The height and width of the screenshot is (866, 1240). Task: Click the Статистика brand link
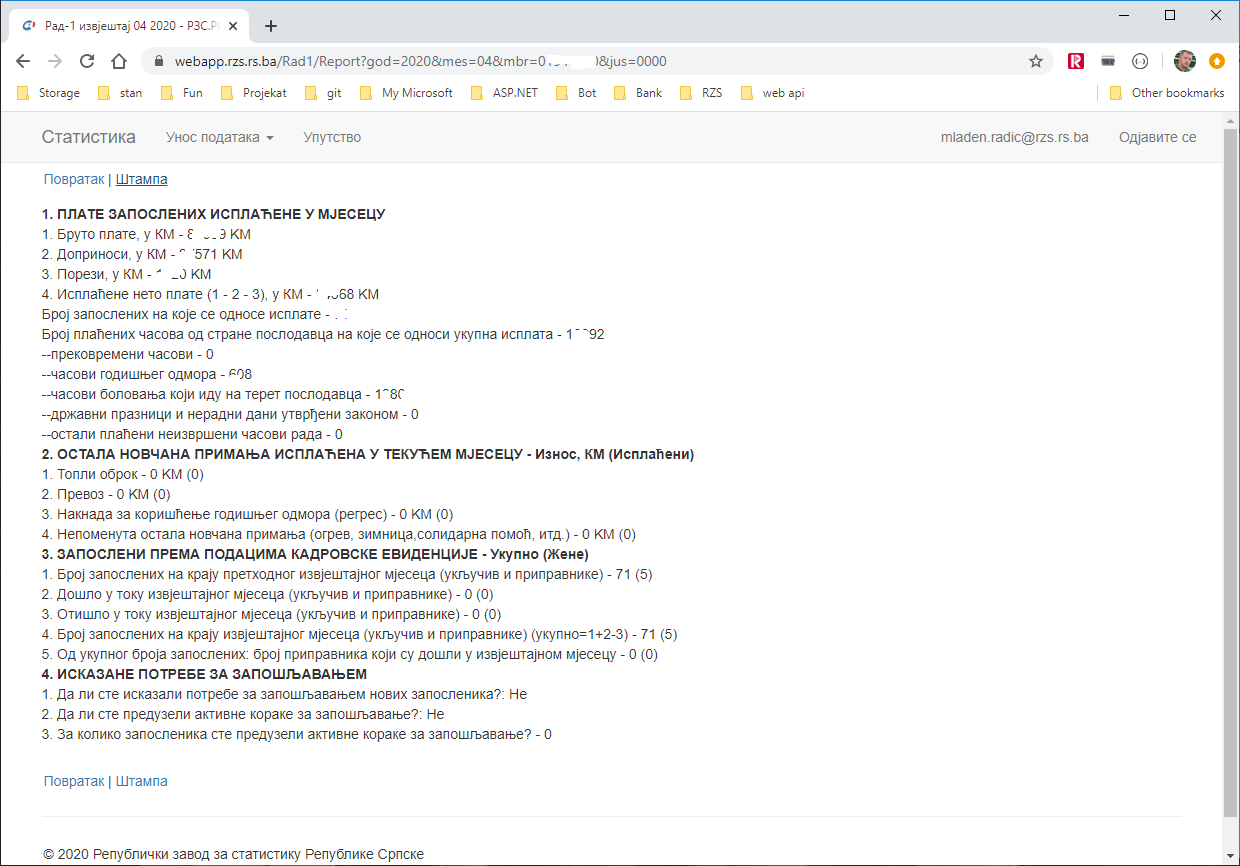click(x=88, y=137)
